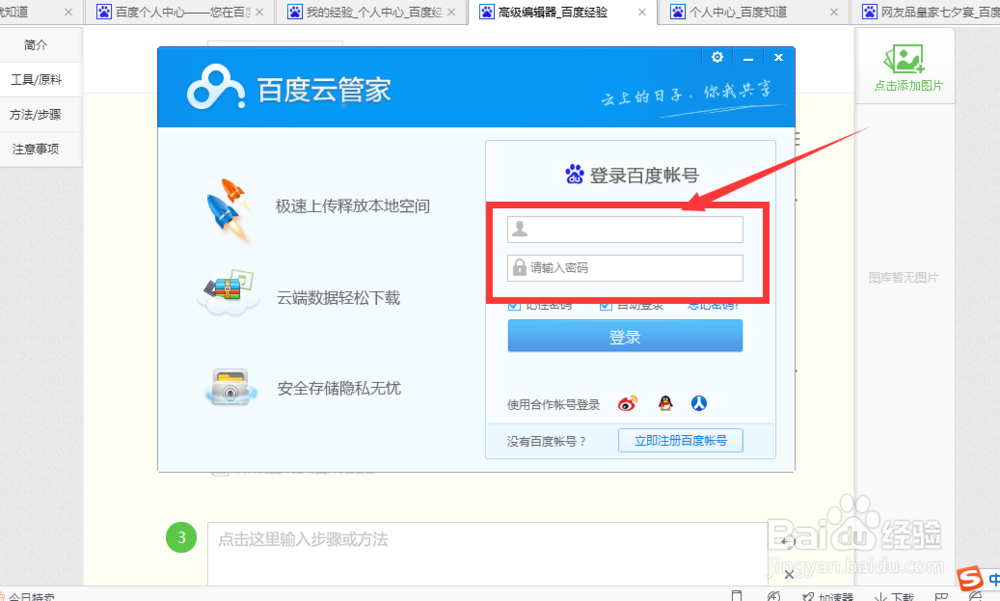This screenshot has width=1000, height=601.
Task: Click the 请输入密码 password field
Action: pyautogui.click(x=625, y=267)
